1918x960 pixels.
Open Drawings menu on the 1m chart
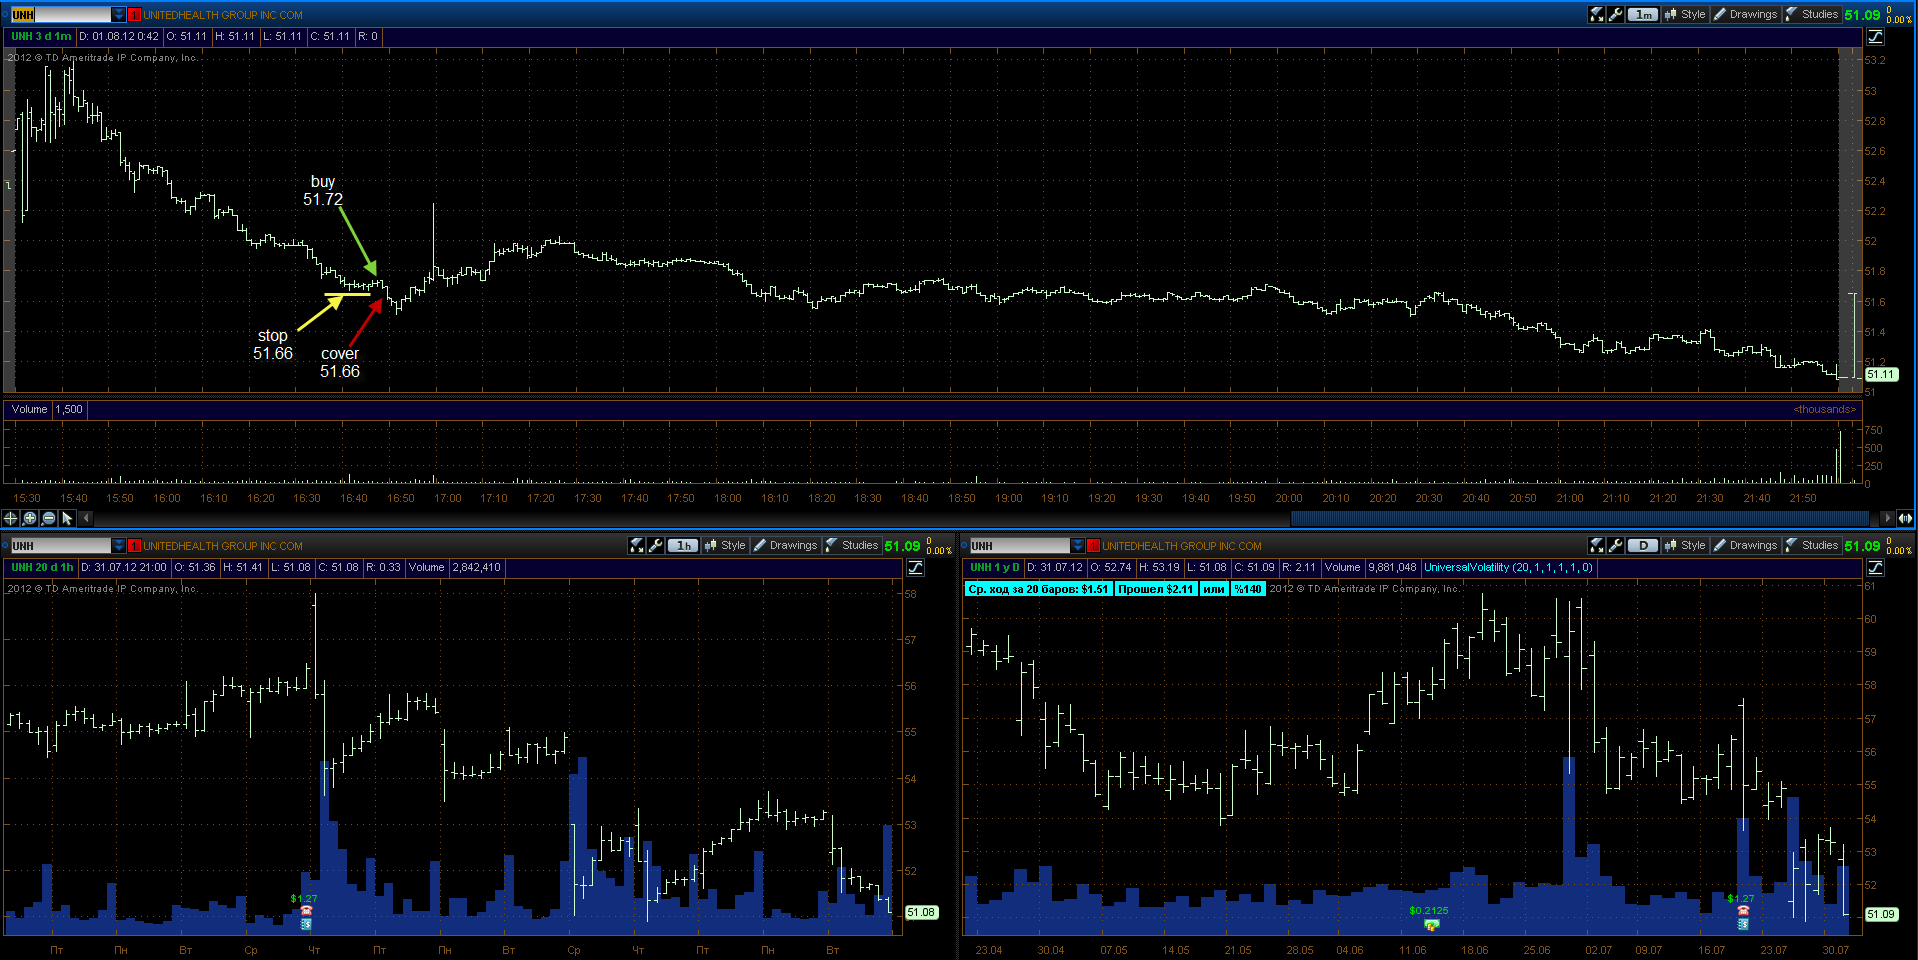pyautogui.click(x=1745, y=14)
